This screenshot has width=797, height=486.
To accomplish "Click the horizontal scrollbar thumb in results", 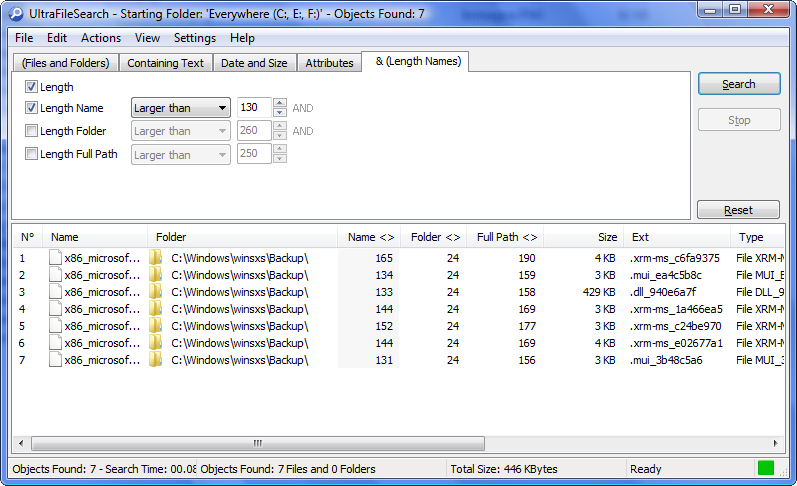I will [x=258, y=443].
